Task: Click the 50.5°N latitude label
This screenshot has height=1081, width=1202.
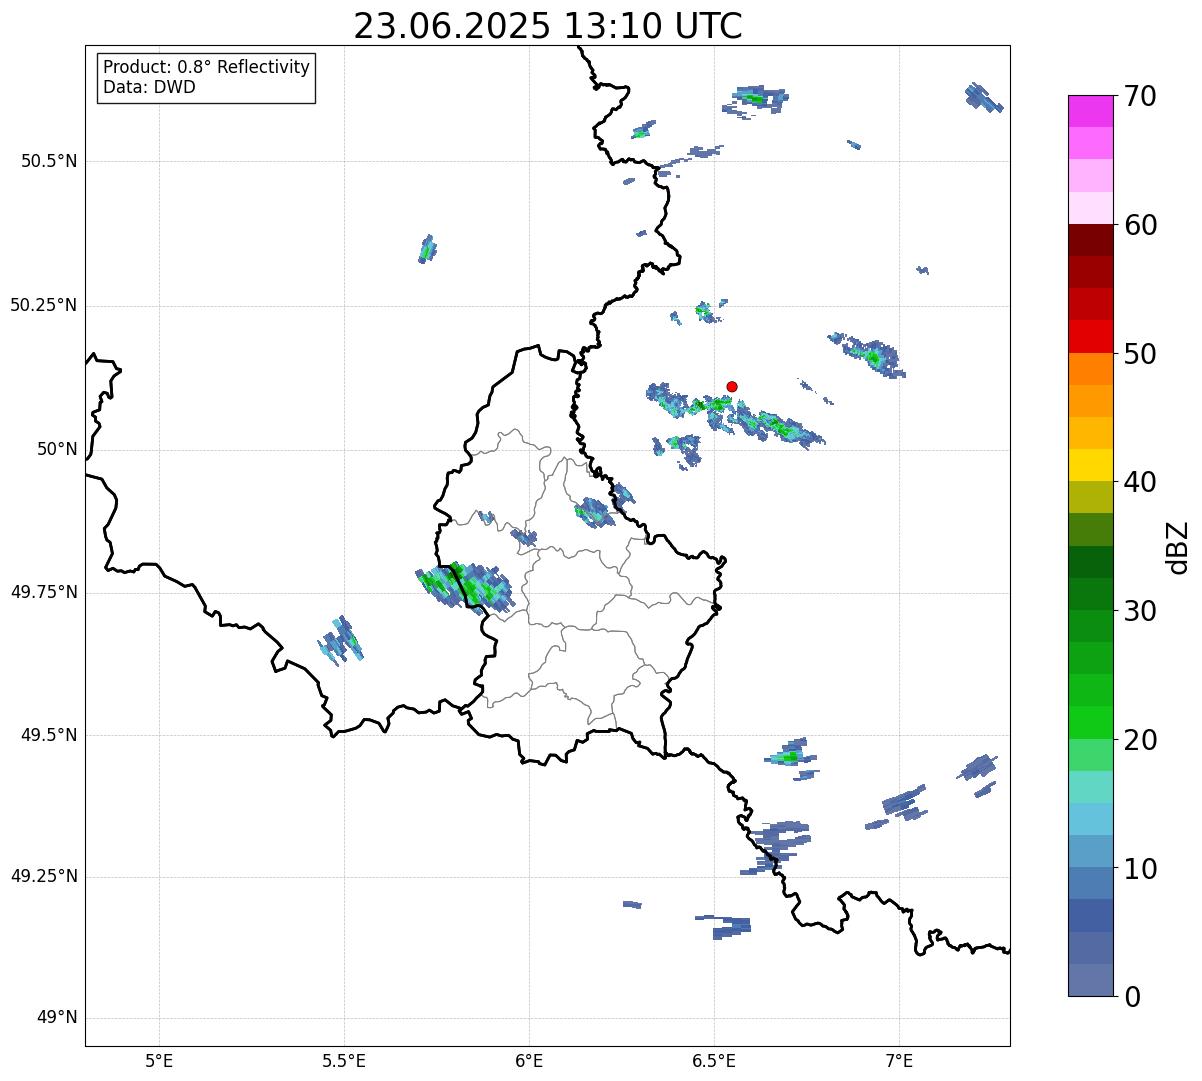Action: 49,161
